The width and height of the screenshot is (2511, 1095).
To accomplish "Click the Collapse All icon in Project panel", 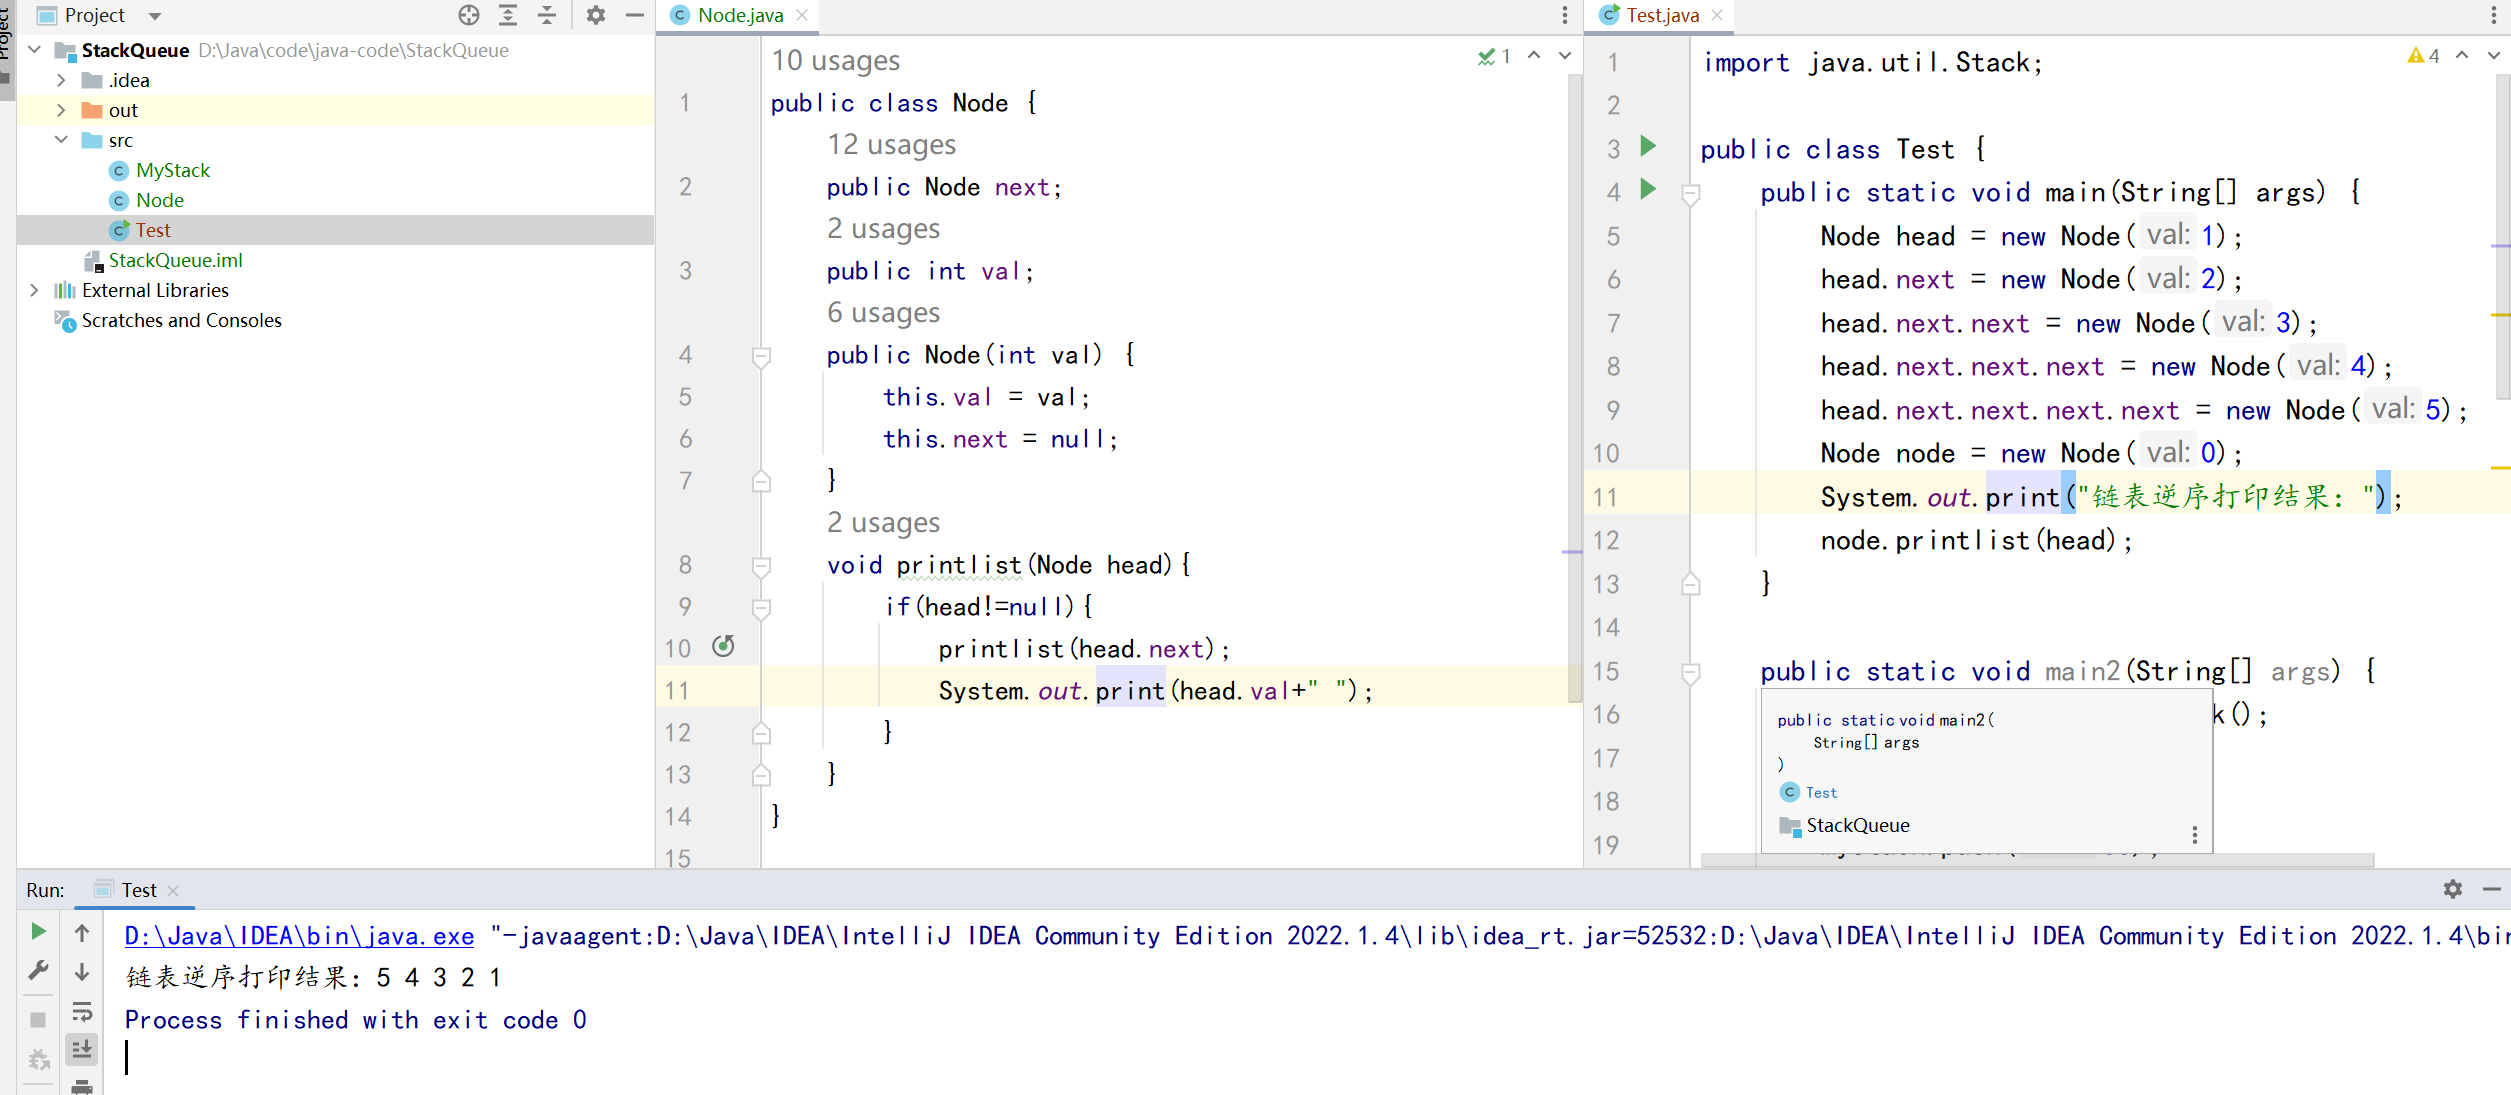I will (x=547, y=15).
